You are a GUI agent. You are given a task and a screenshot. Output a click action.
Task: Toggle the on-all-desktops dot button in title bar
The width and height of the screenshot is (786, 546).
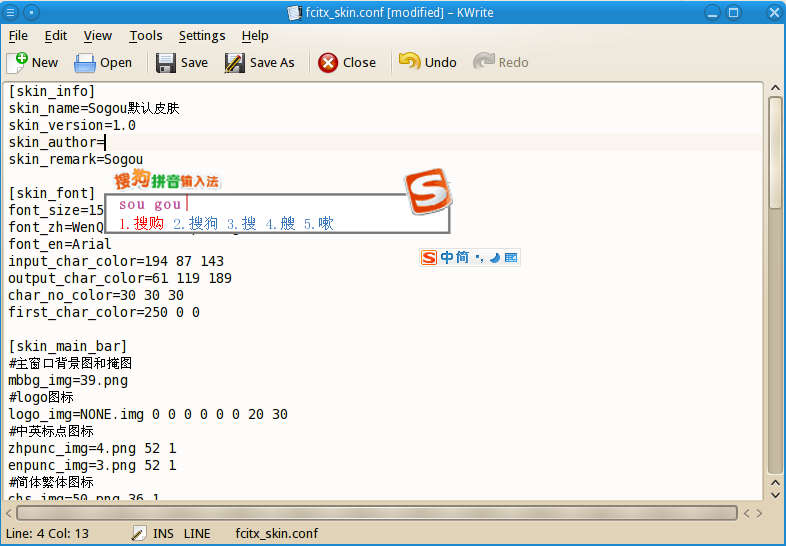[x=32, y=12]
